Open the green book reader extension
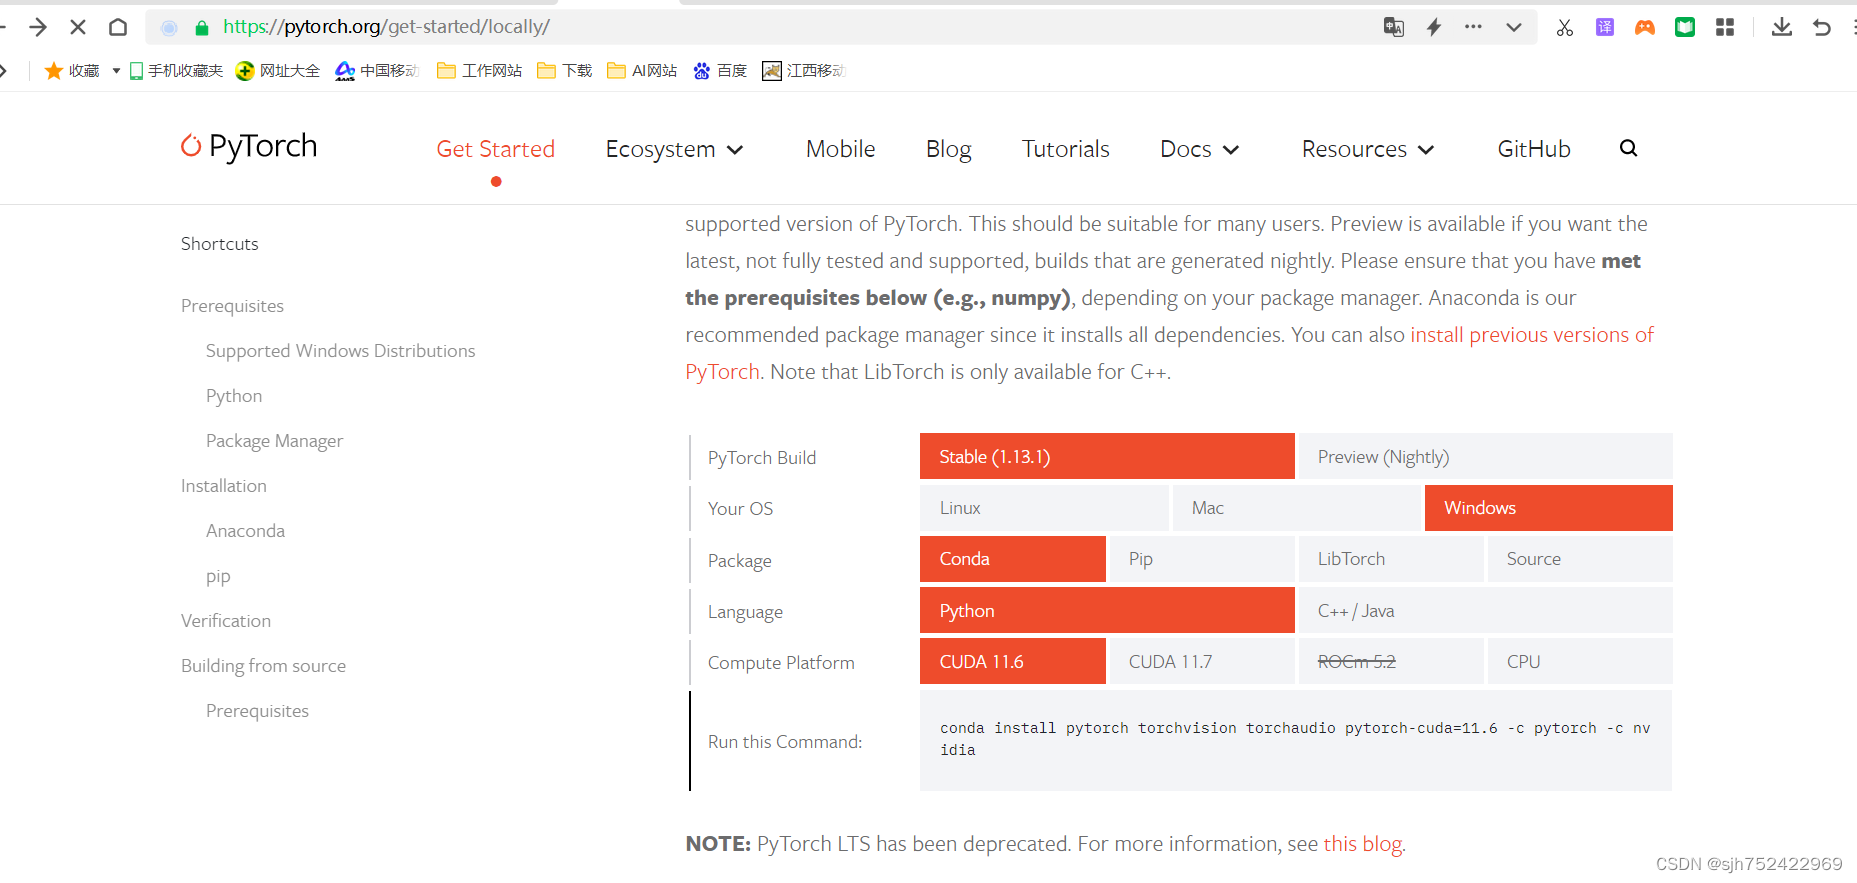 pyautogui.click(x=1685, y=27)
